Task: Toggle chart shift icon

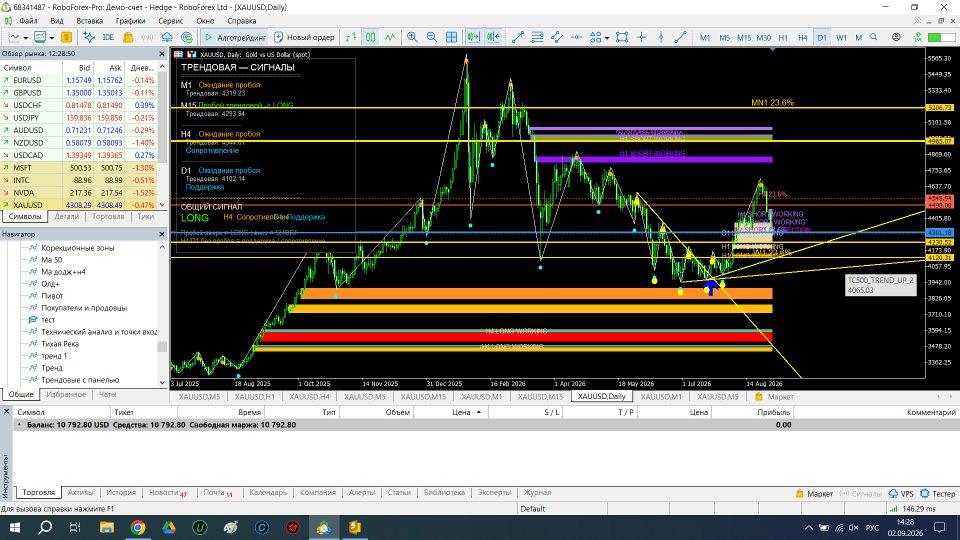Action: coord(493,37)
